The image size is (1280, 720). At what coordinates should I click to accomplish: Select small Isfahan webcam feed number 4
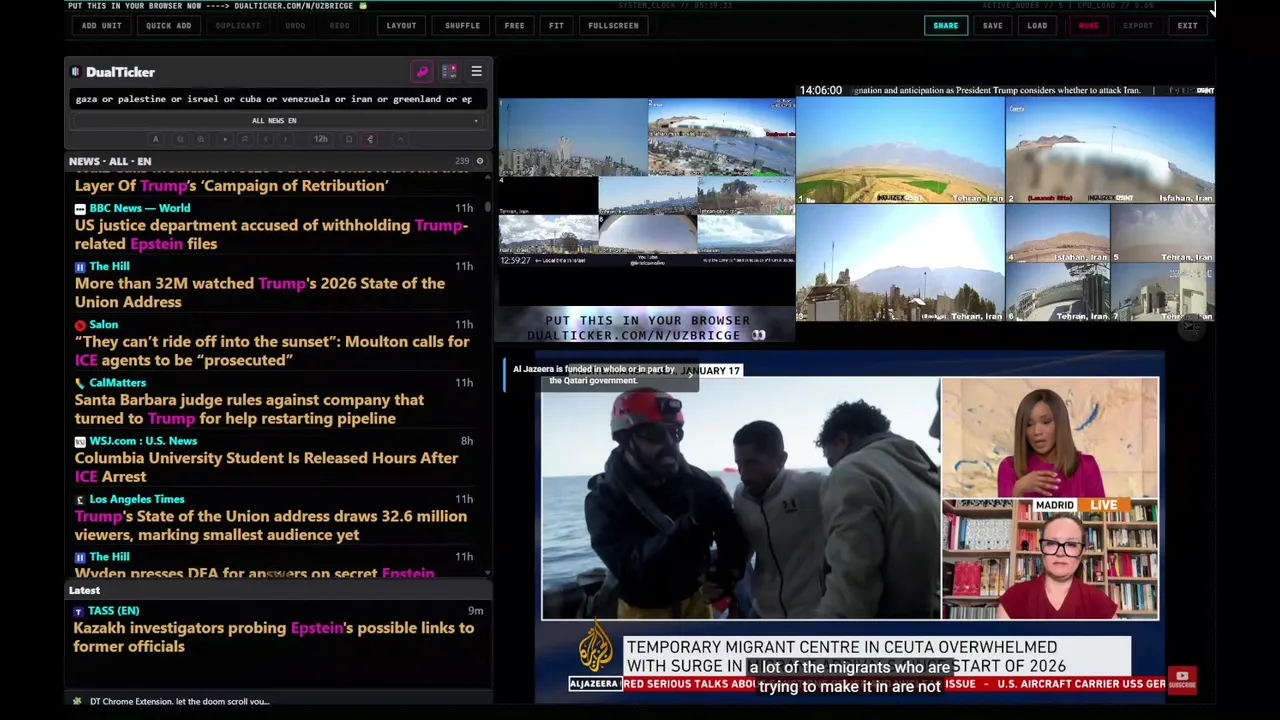[x=1057, y=234]
